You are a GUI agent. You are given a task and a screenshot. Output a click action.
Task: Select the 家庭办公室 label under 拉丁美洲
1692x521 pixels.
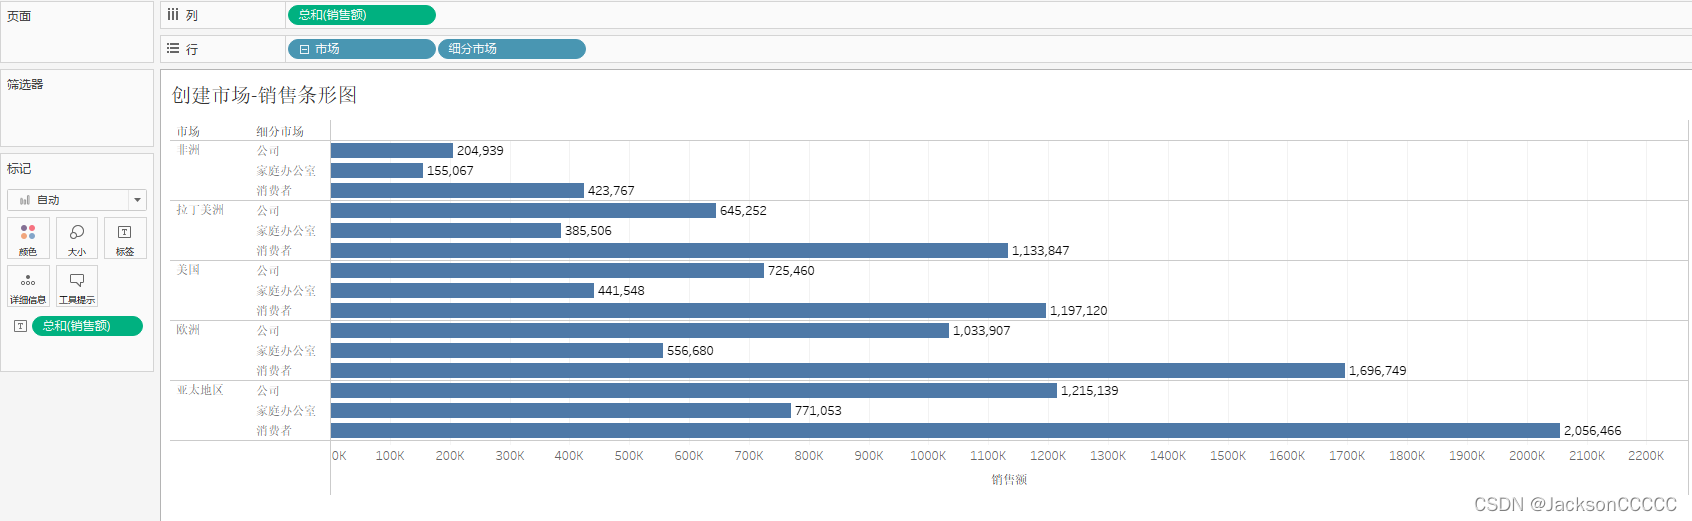point(286,230)
